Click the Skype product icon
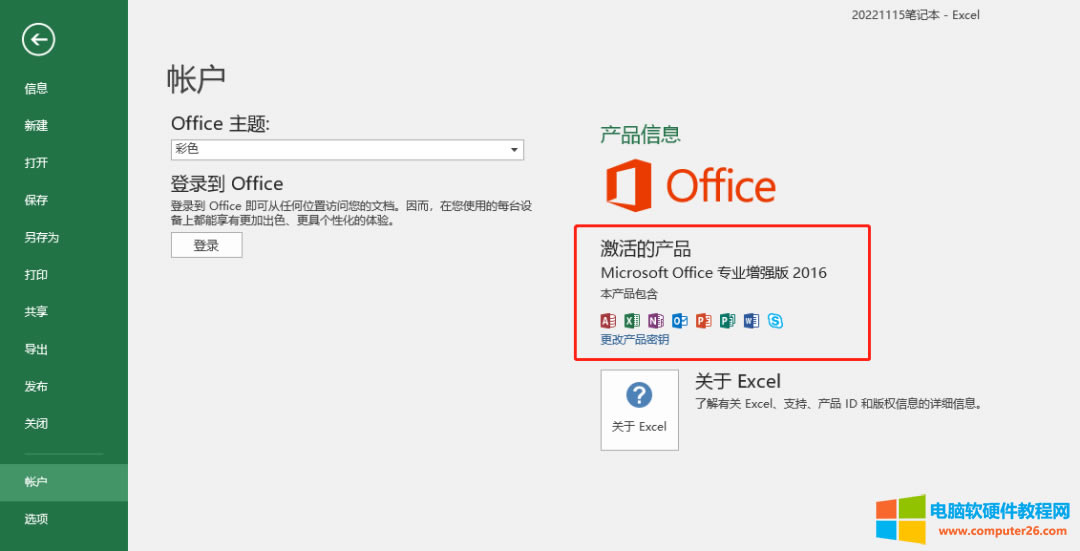 [x=776, y=320]
